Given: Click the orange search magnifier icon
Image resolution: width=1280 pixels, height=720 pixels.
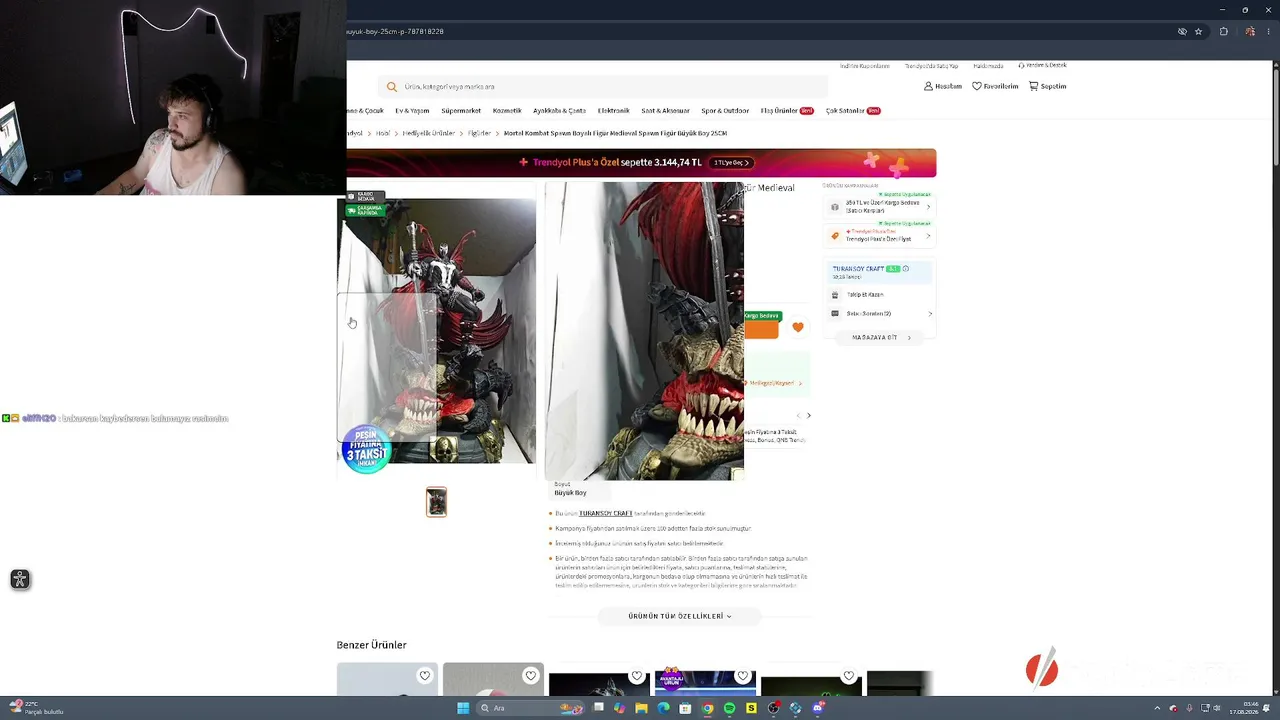Looking at the screenshot, I should click(x=392, y=87).
